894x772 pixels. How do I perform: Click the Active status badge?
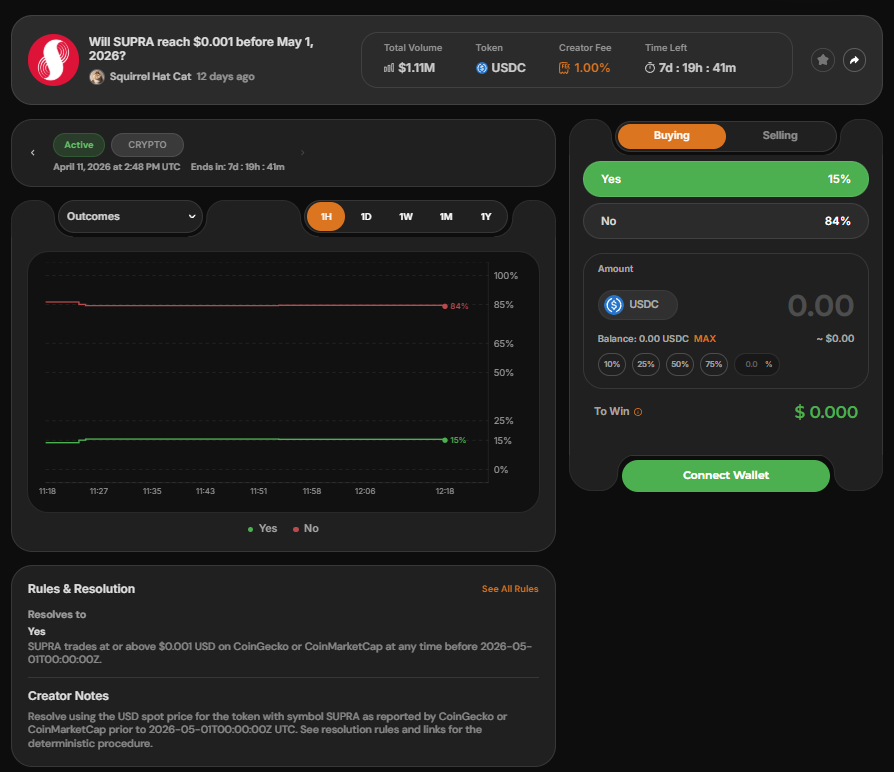(x=79, y=145)
